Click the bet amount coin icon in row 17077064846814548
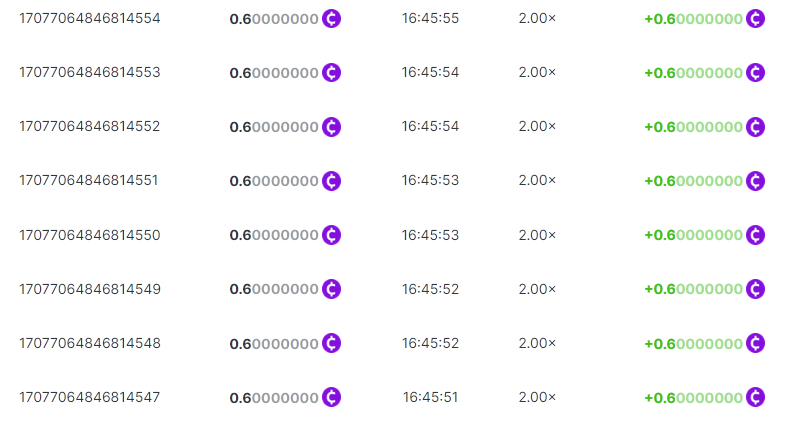This screenshot has height=424, width=787. pyautogui.click(x=332, y=343)
